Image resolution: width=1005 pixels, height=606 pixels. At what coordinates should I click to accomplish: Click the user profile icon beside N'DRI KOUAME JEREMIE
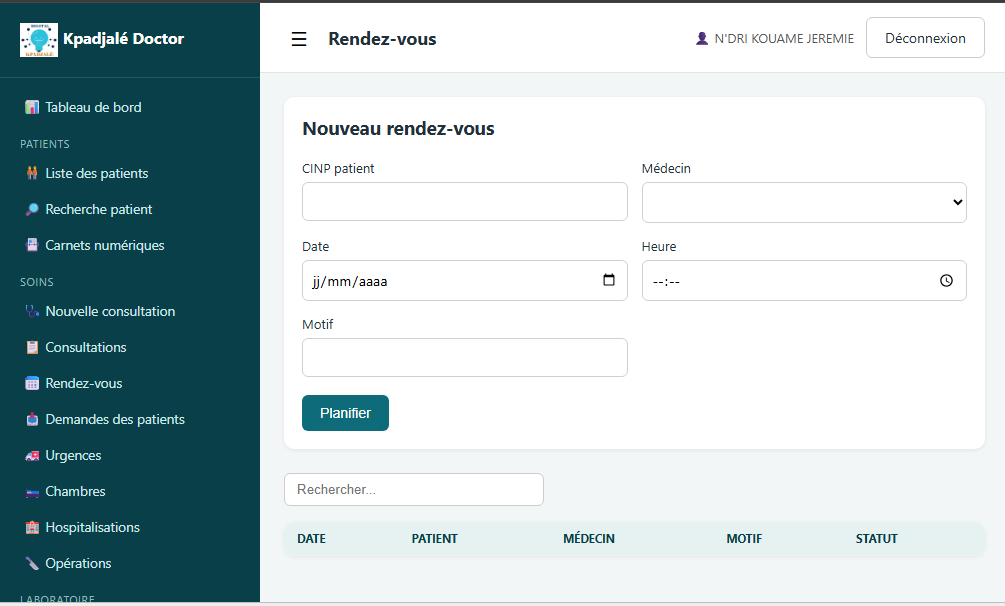702,38
